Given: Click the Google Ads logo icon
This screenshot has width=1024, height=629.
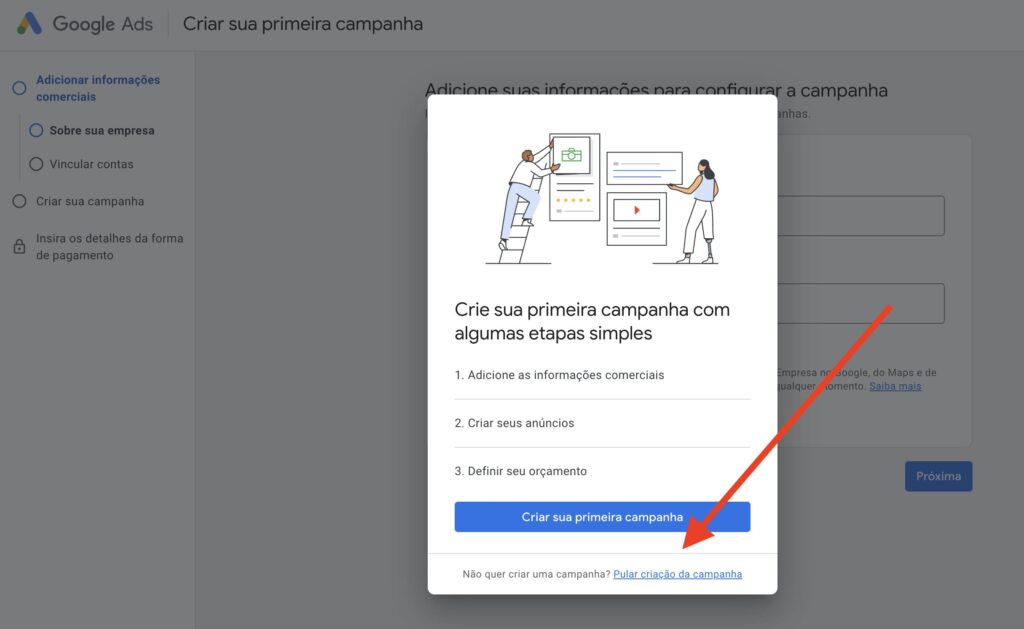Looking at the screenshot, I should [x=29, y=24].
